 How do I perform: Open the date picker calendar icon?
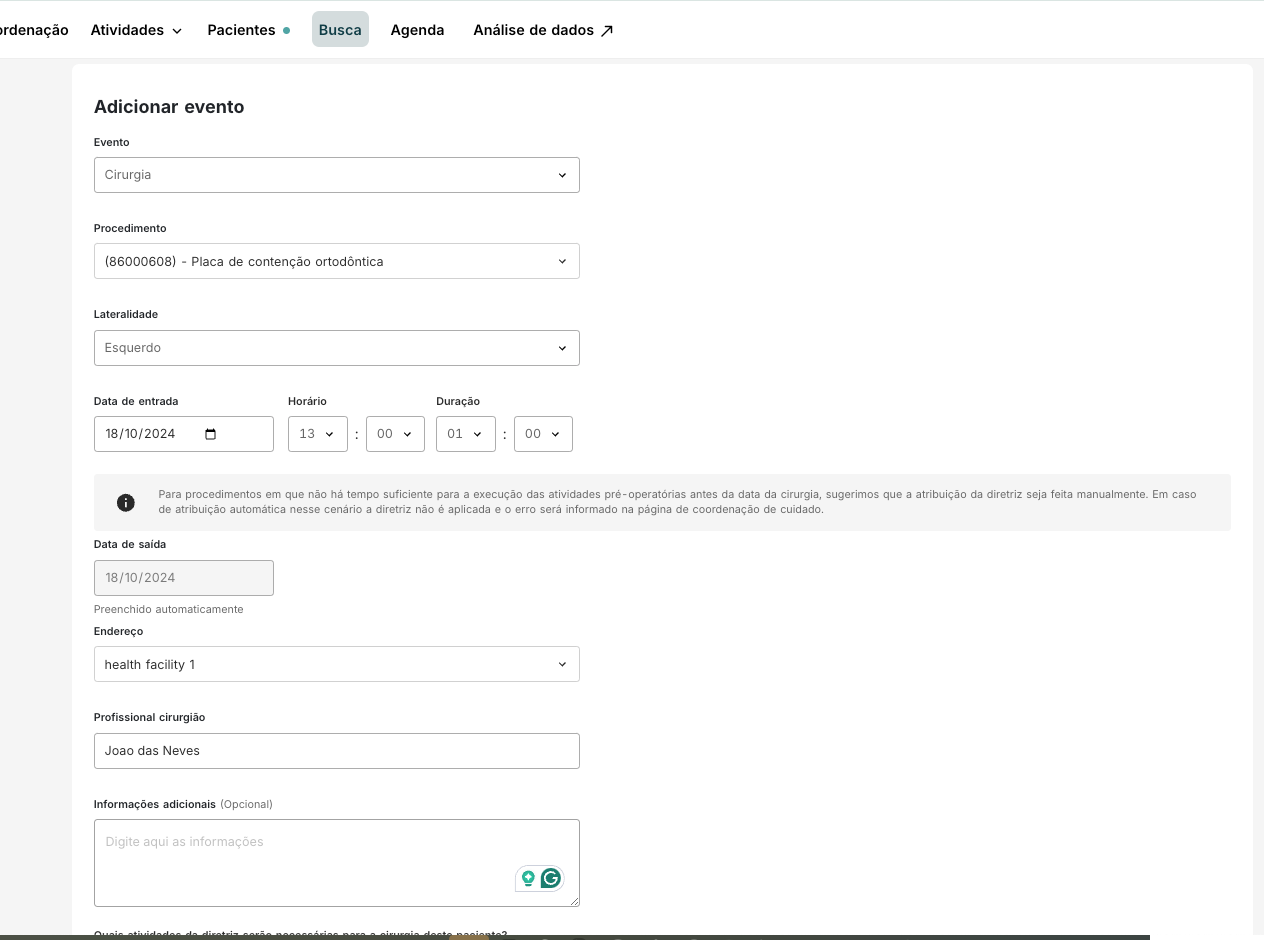coord(211,433)
